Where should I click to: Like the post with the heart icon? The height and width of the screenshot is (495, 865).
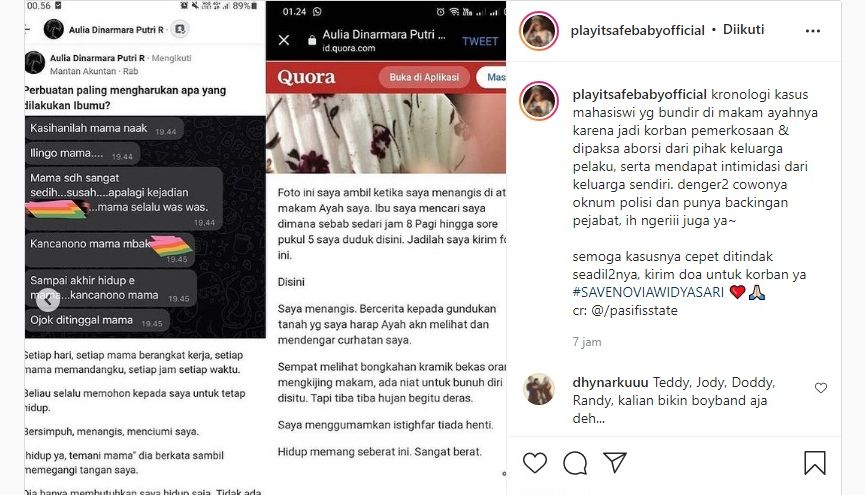tap(535, 462)
